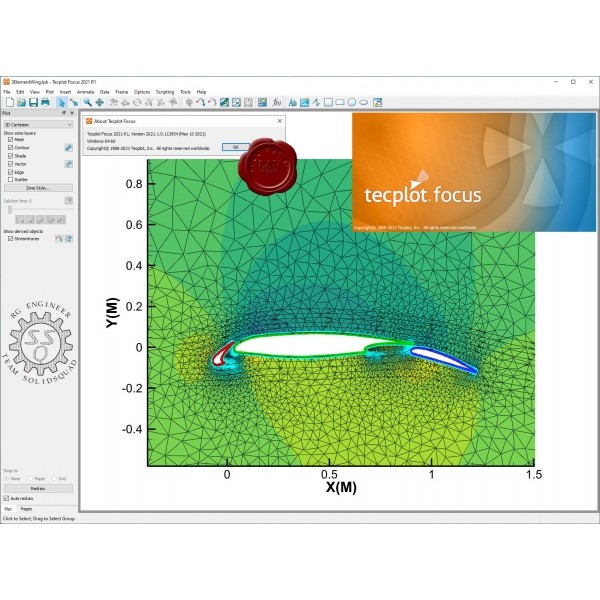Open the Tools menu

tap(185, 92)
